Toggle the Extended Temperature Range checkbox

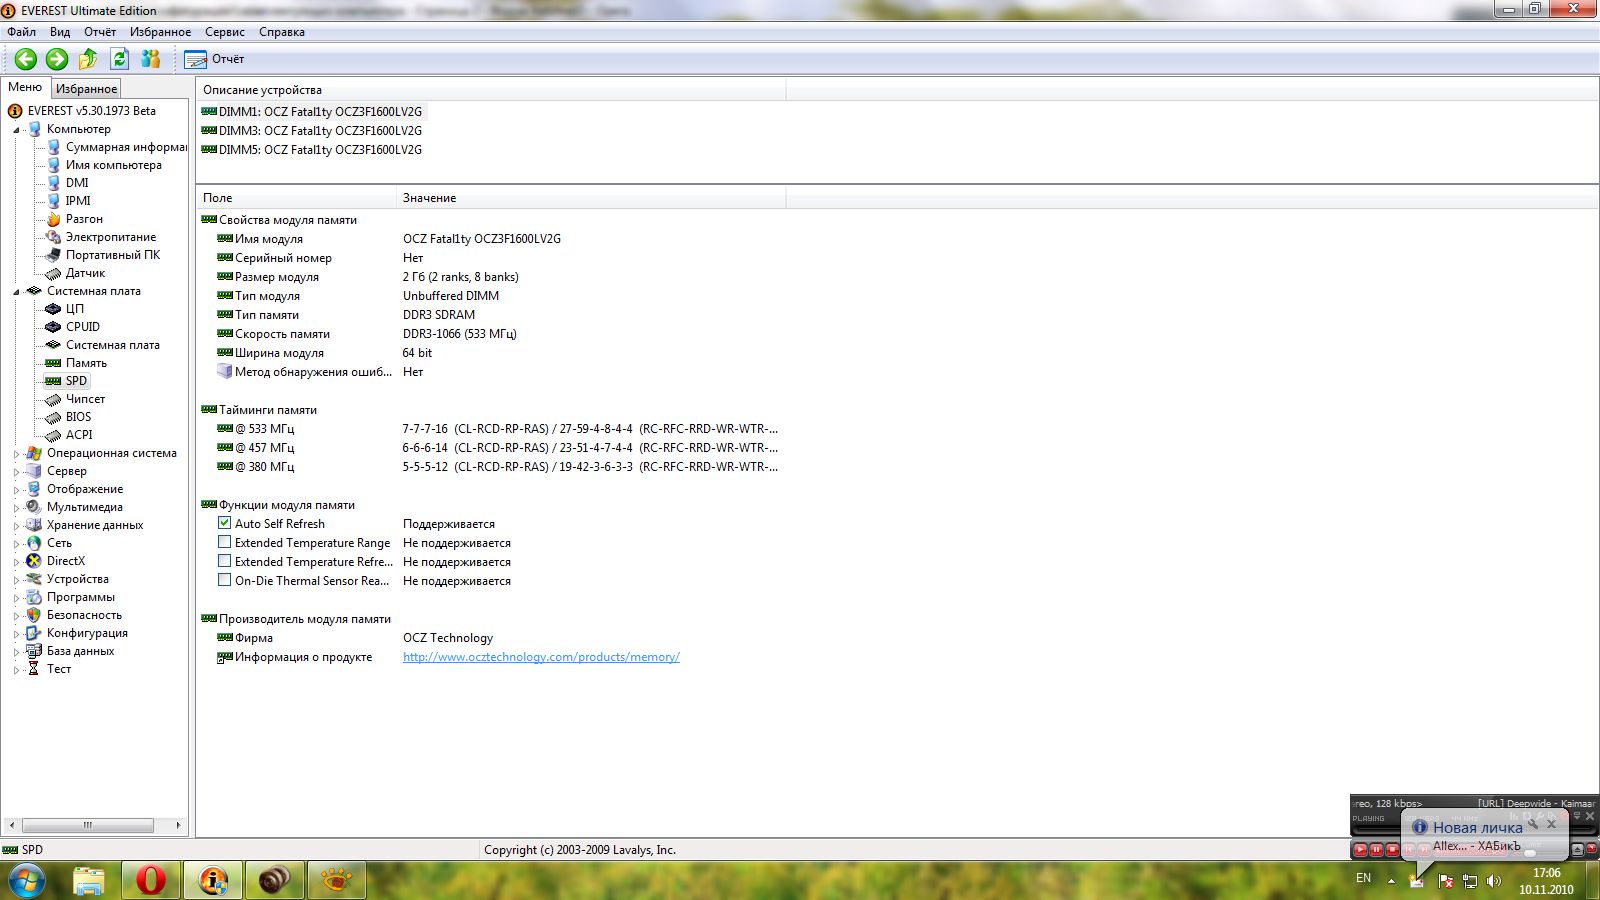[x=225, y=542]
